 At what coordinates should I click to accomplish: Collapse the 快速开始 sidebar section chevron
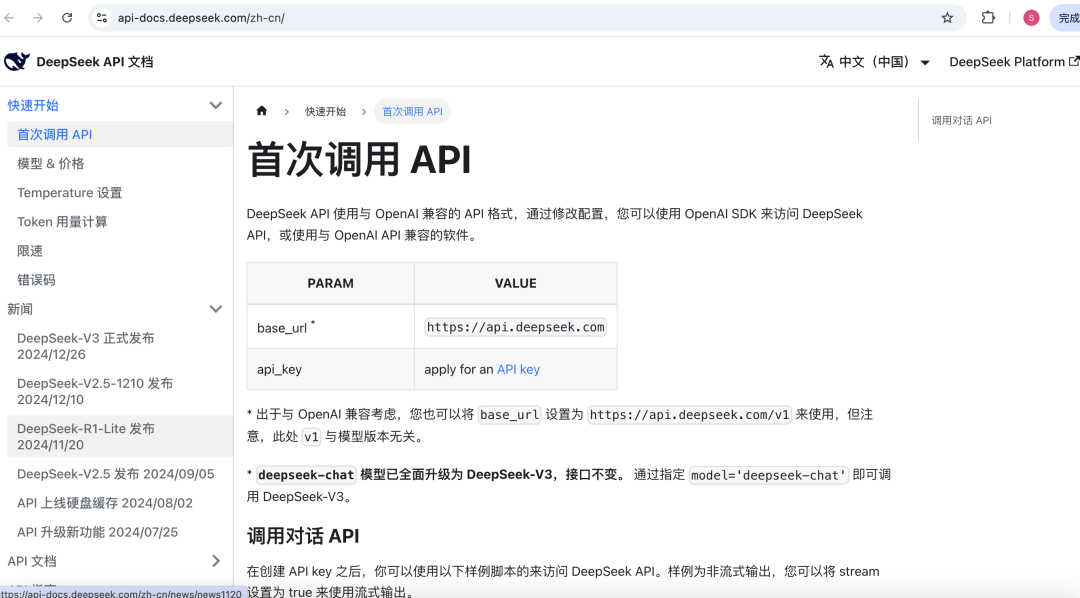point(216,105)
